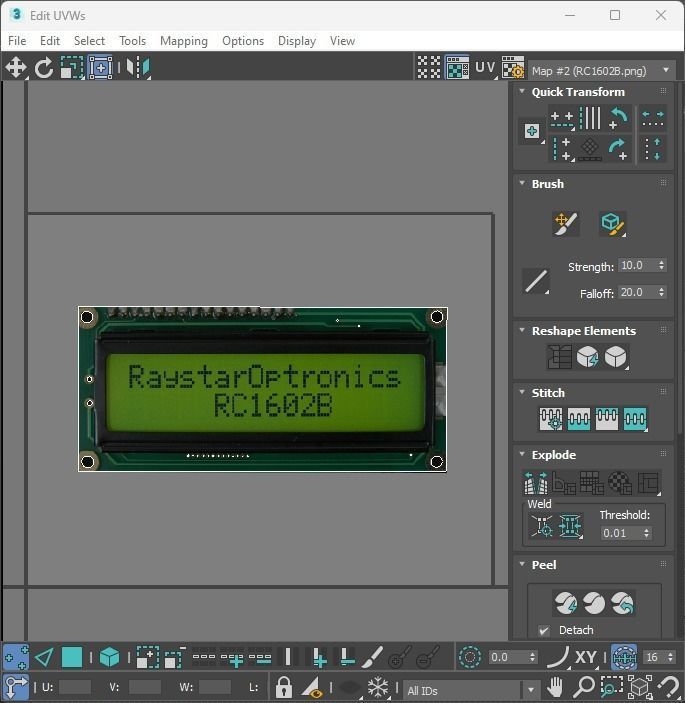Adjust the Weld Threshold spinner
Image resolution: width=685 pixels, height=703 pixels.
click(646, 533)
